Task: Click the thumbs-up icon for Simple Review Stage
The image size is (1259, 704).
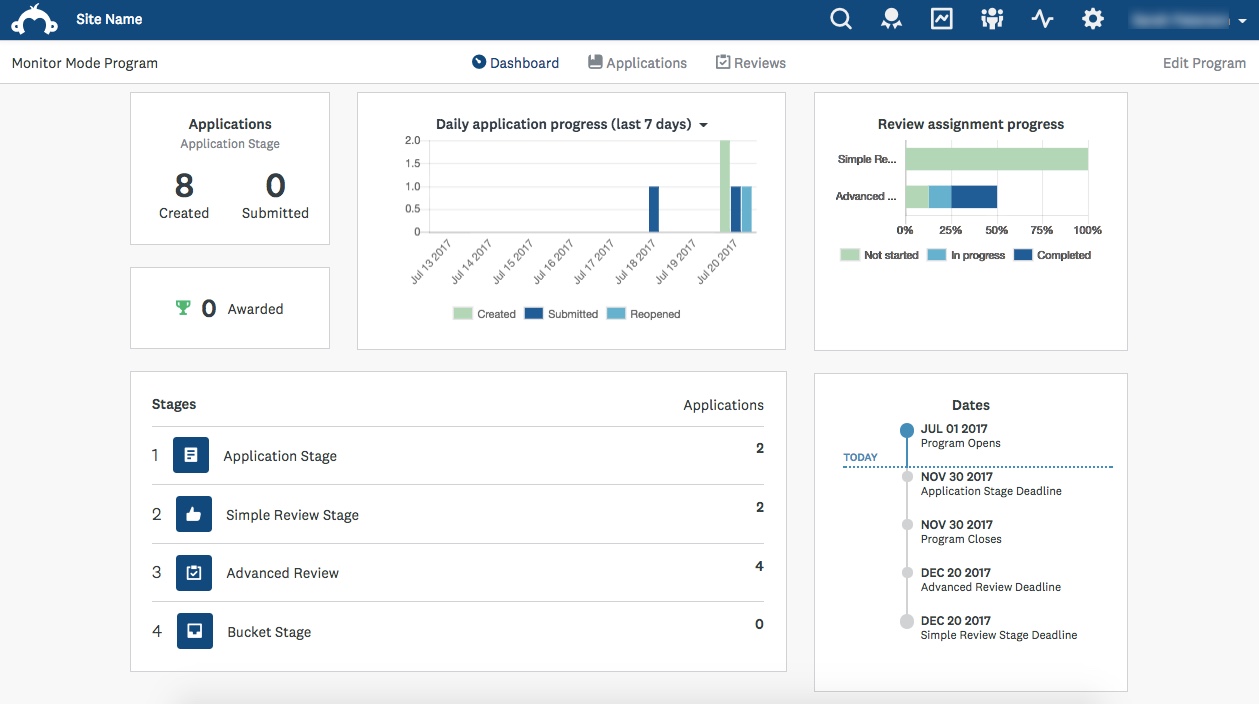Action: pyautogui.click(x=193, y=513)
